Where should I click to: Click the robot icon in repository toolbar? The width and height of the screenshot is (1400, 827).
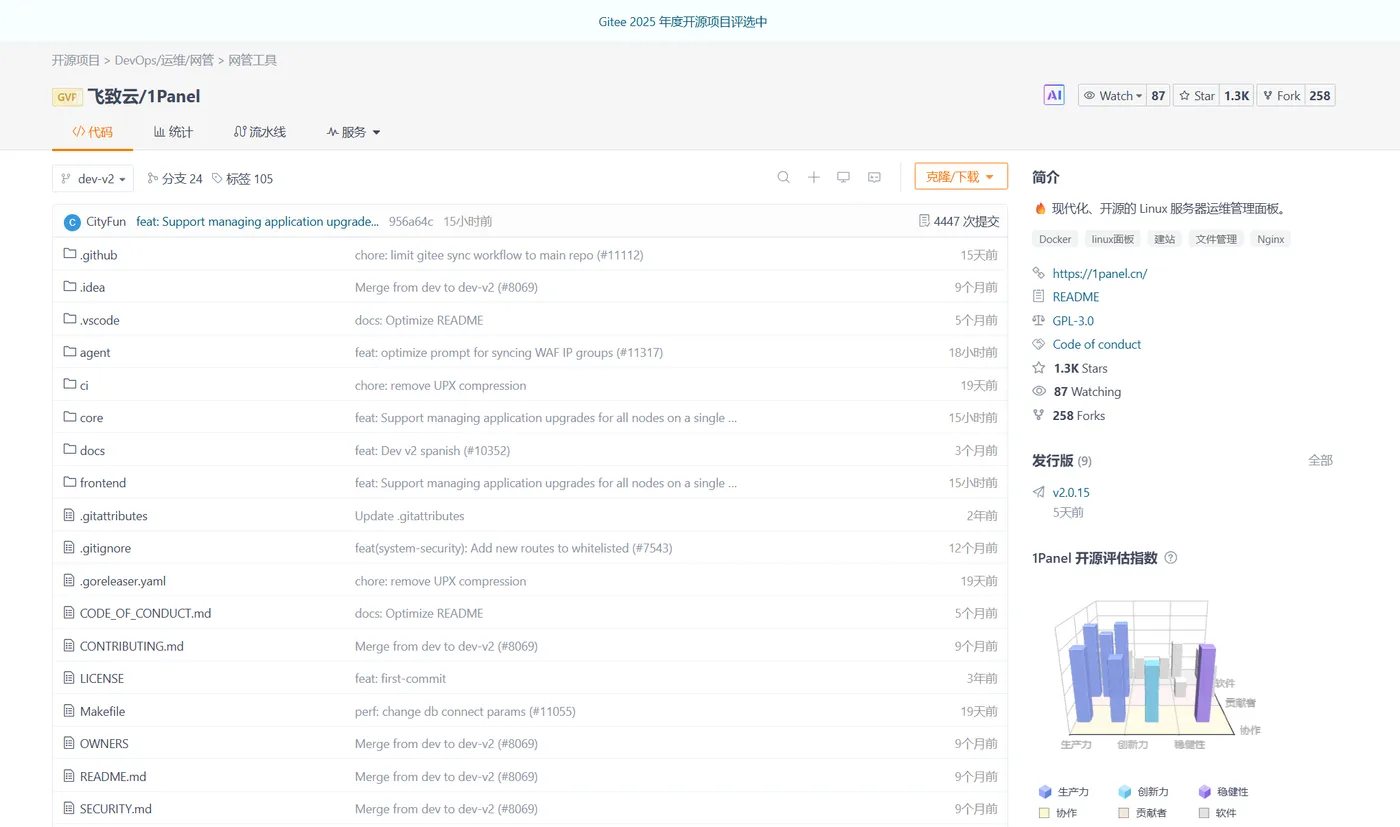click(874, 177)
